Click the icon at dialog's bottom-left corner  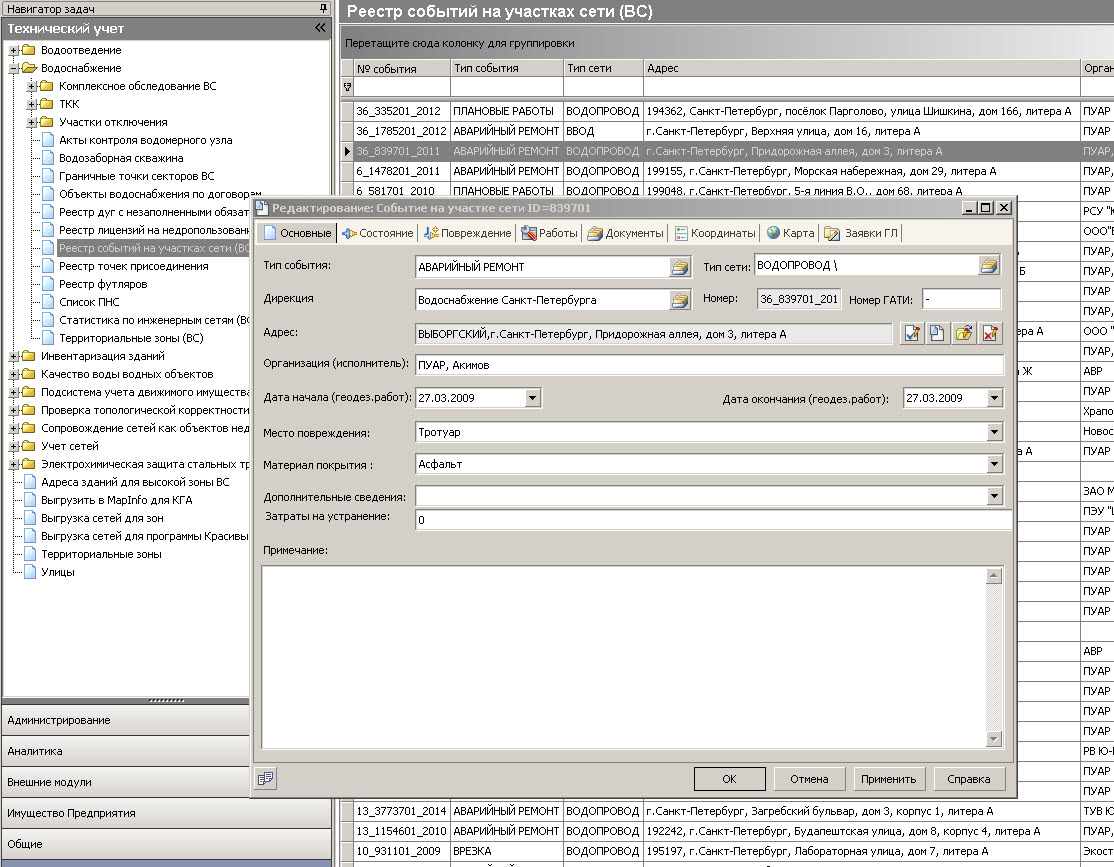[x=265, y=778]
